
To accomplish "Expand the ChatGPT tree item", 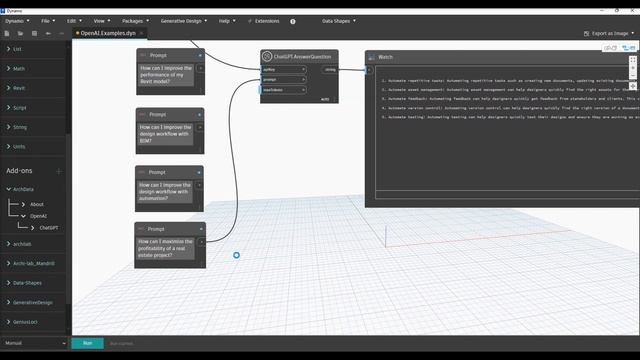I will tap(33, 228).
